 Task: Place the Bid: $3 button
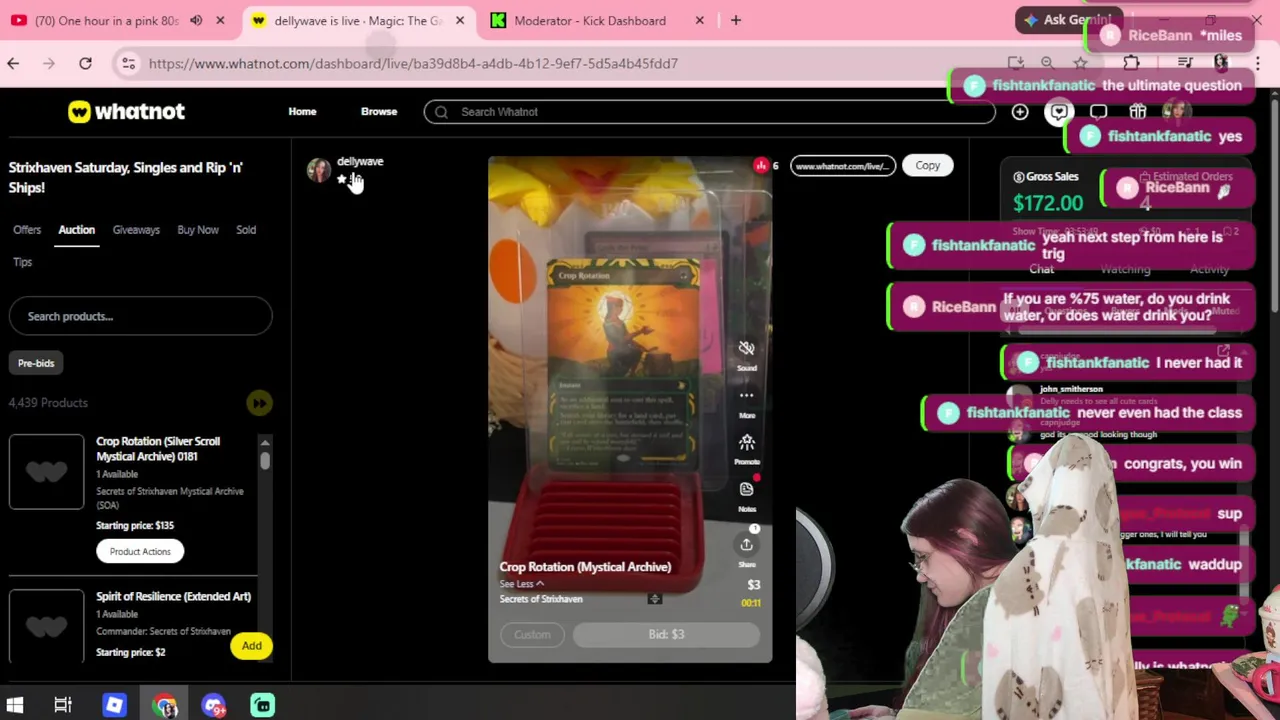(x=666, y=634)
